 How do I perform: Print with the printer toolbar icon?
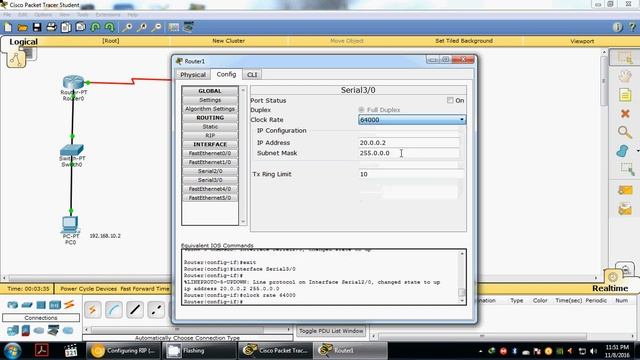pos(51,27)
